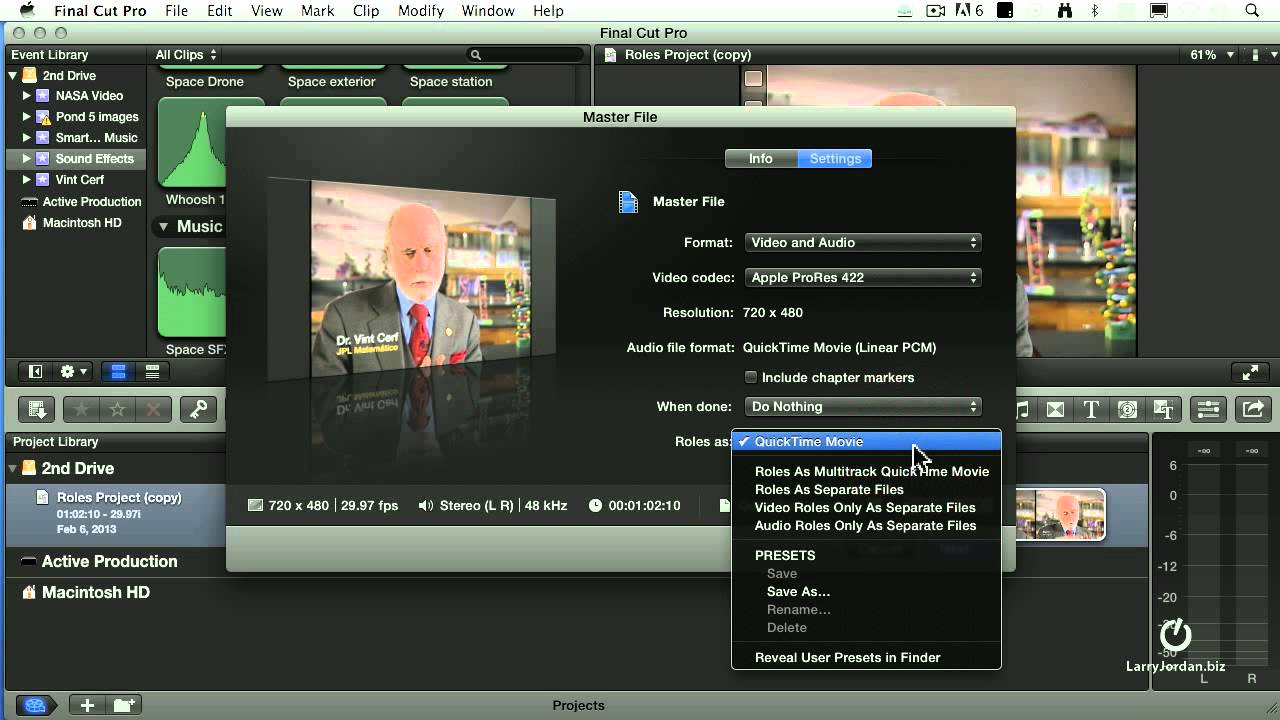Select the NASA Video event
Viewport: 1280px width, 720px height.
click(89, 96)
